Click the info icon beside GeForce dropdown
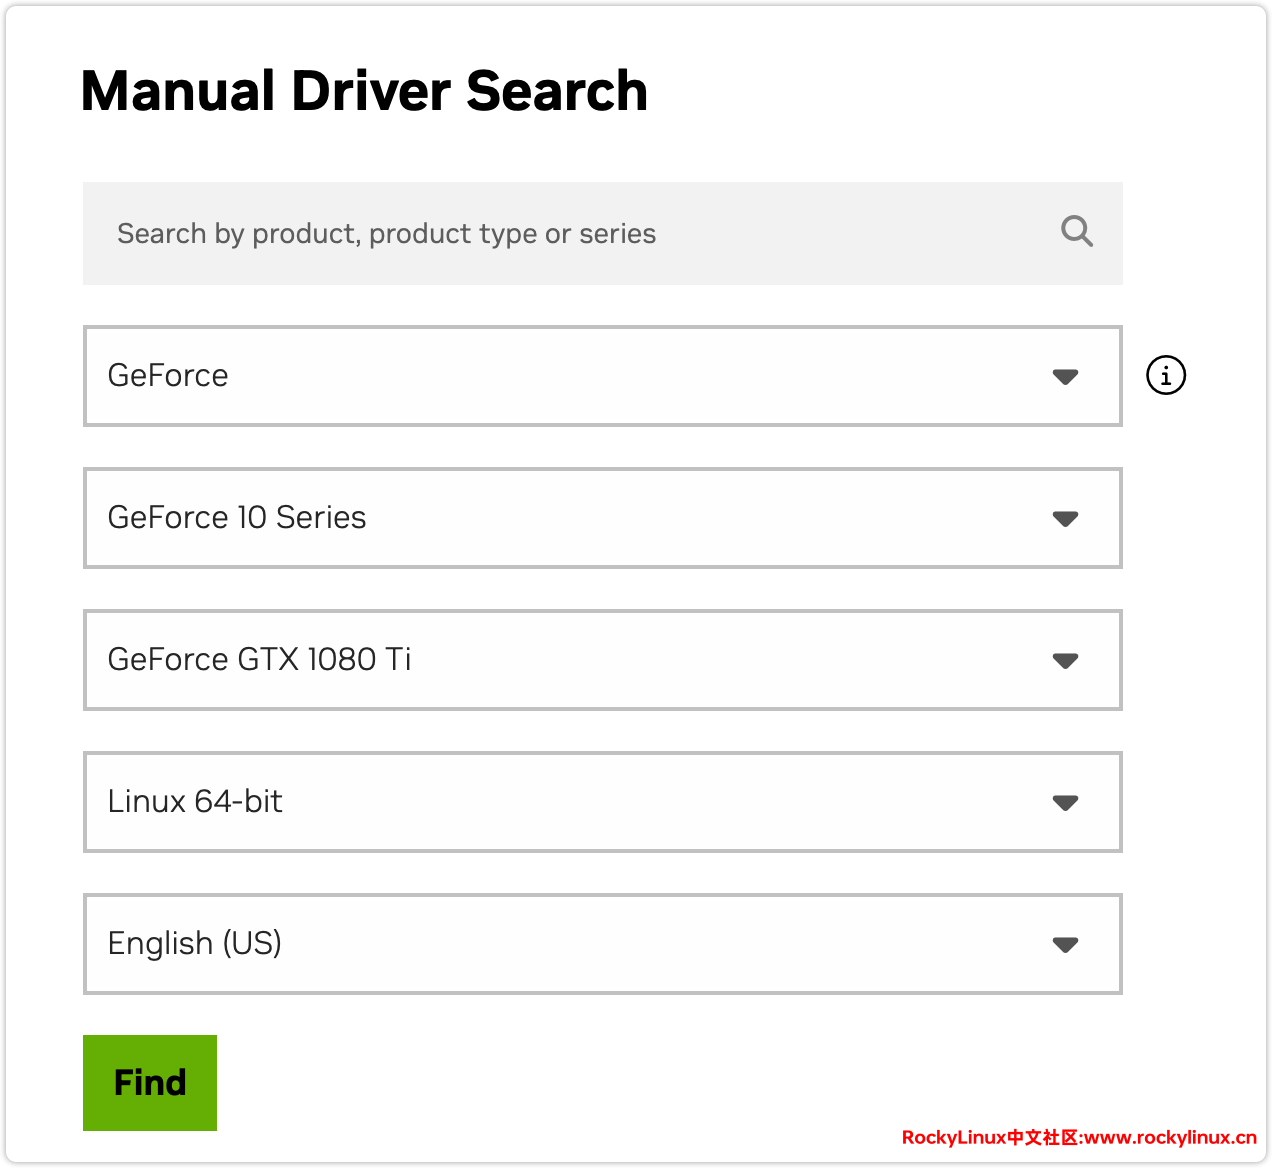This screenshot has height=1168, width=1272. (1165, 376)
